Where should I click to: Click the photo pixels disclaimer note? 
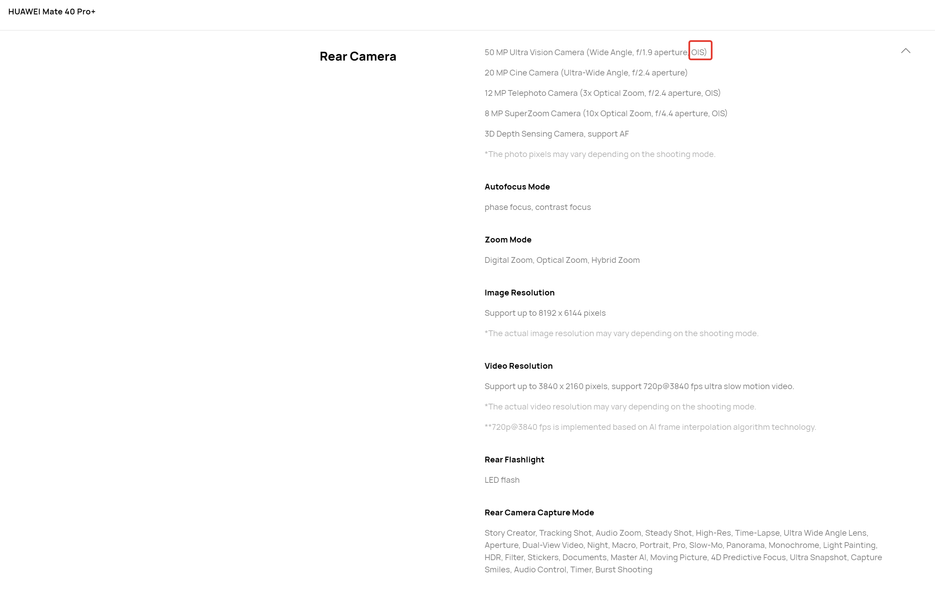tap(600, 154)
